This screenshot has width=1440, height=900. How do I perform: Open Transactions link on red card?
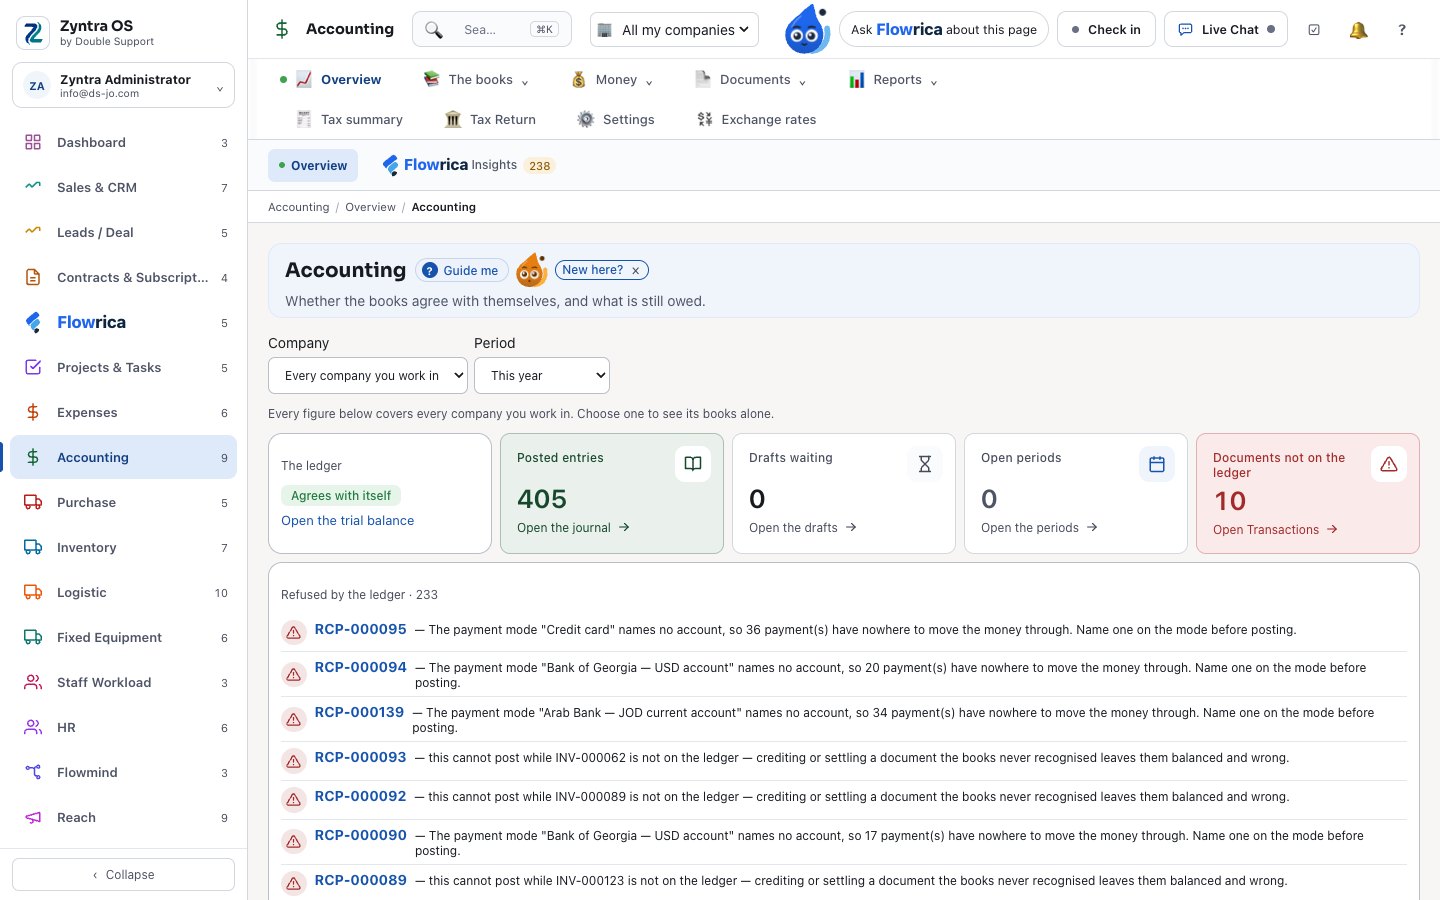[1275, 530]
